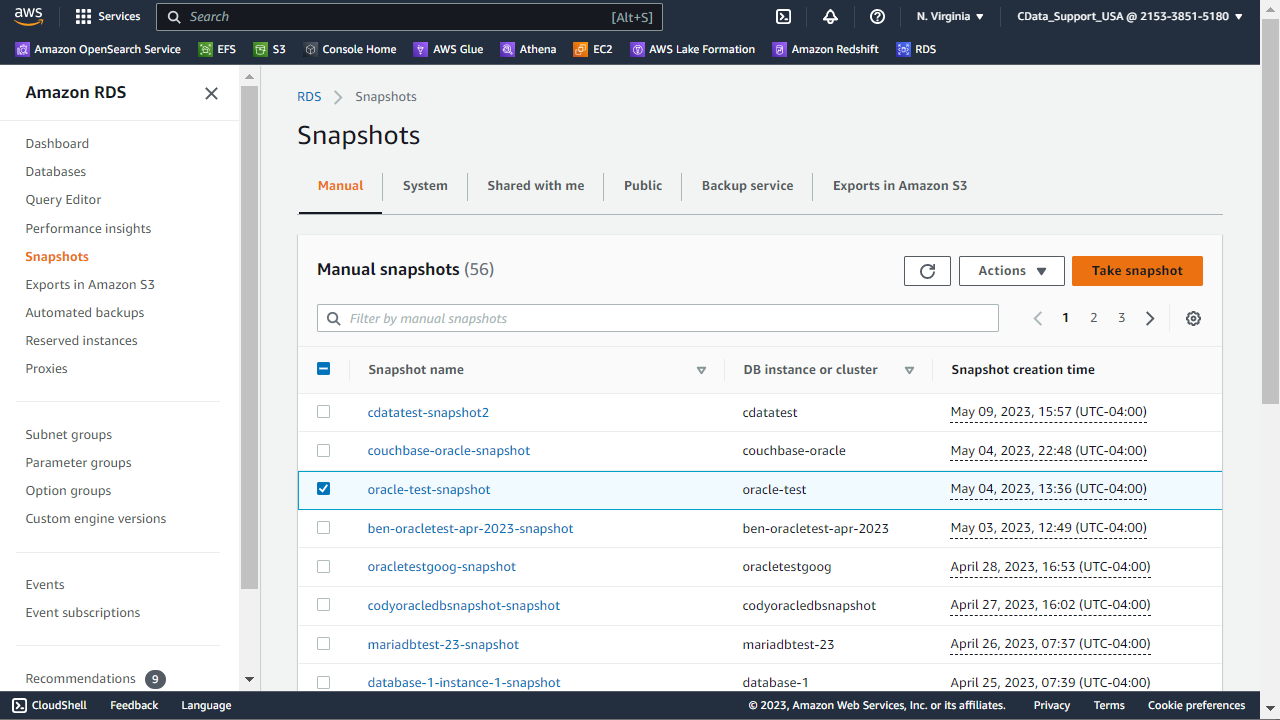Screen dimensions: 1280x720
Task: Open the couchbase-oracle-snapshot link
Action: coord(448,451)
